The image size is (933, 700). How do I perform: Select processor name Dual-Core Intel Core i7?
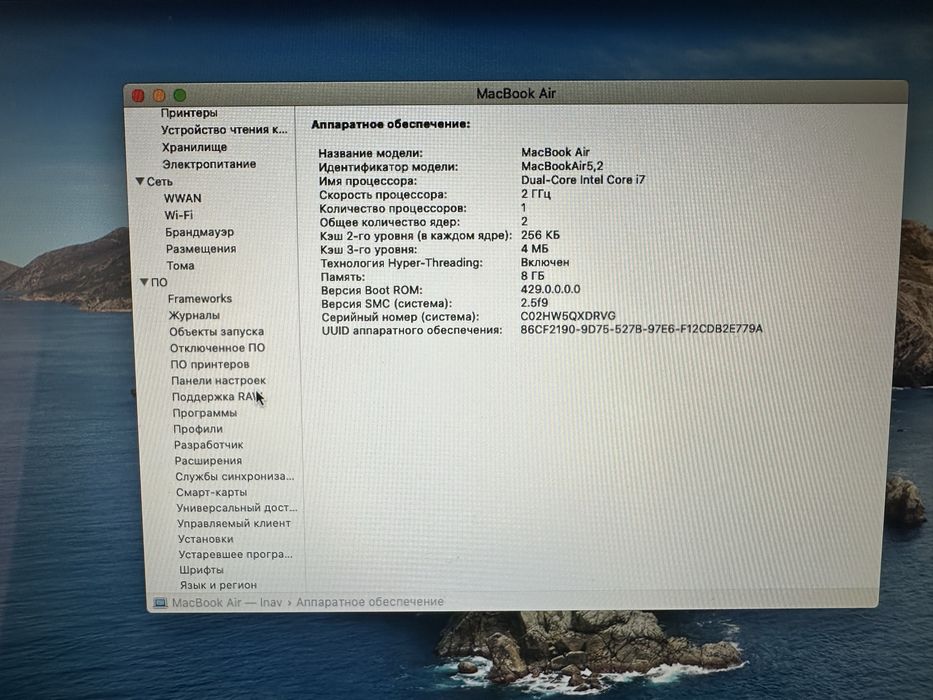[x=583, y=180]
